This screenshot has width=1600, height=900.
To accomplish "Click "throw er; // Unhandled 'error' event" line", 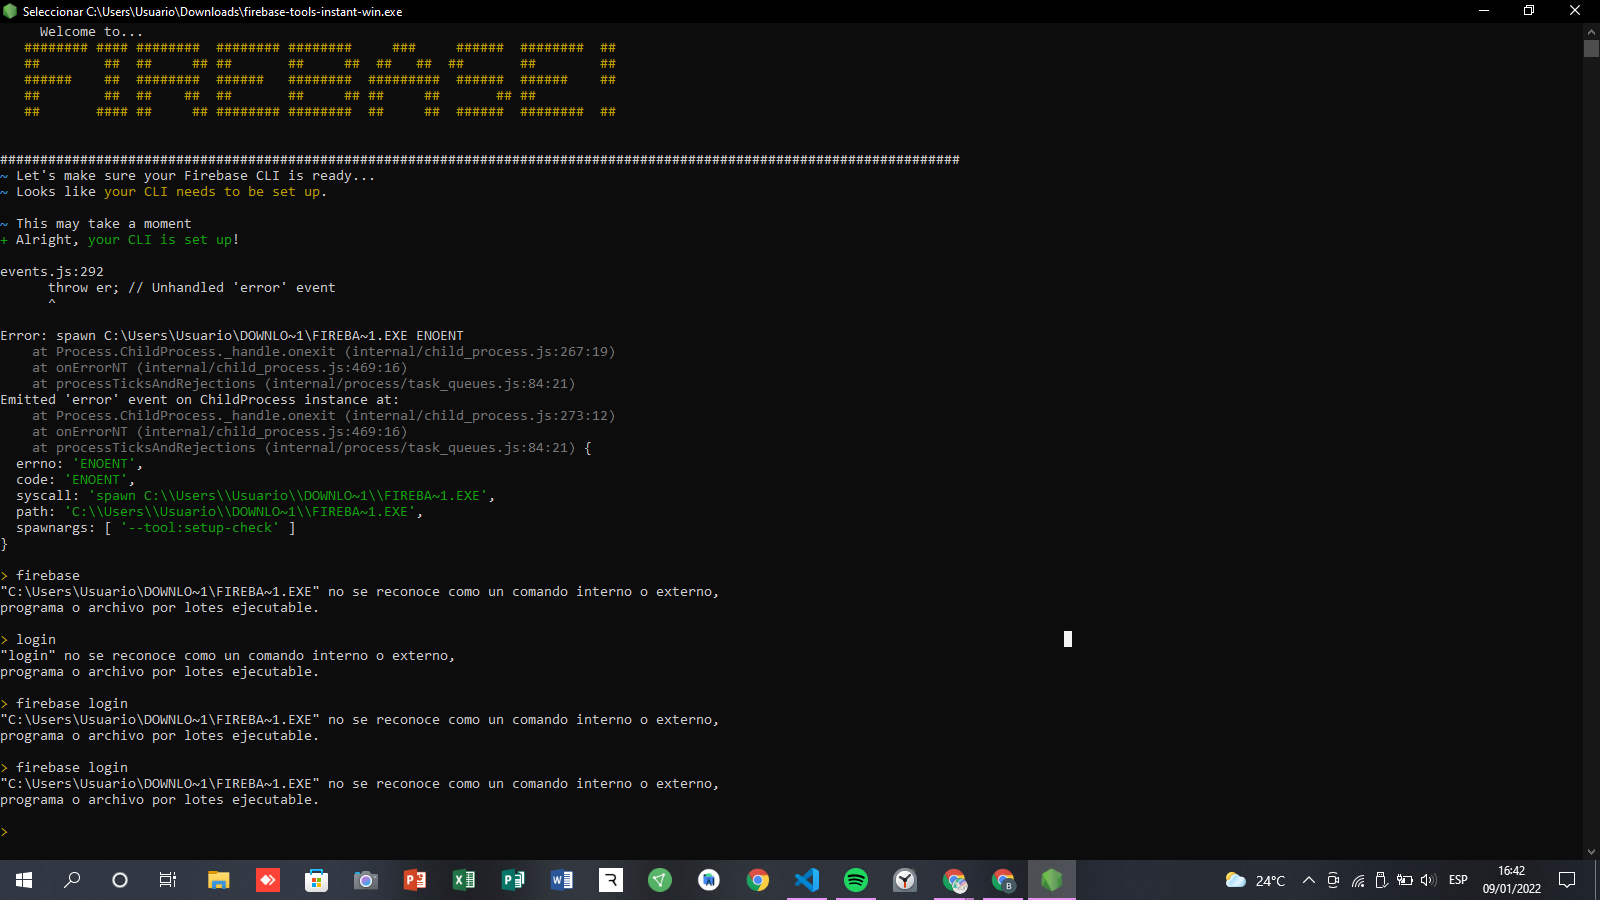I will coord(192,288).
